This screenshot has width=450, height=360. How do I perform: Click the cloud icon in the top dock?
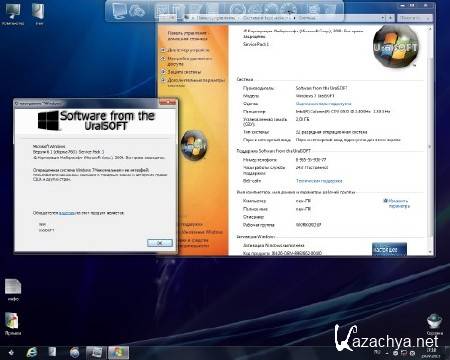(137, 11)
